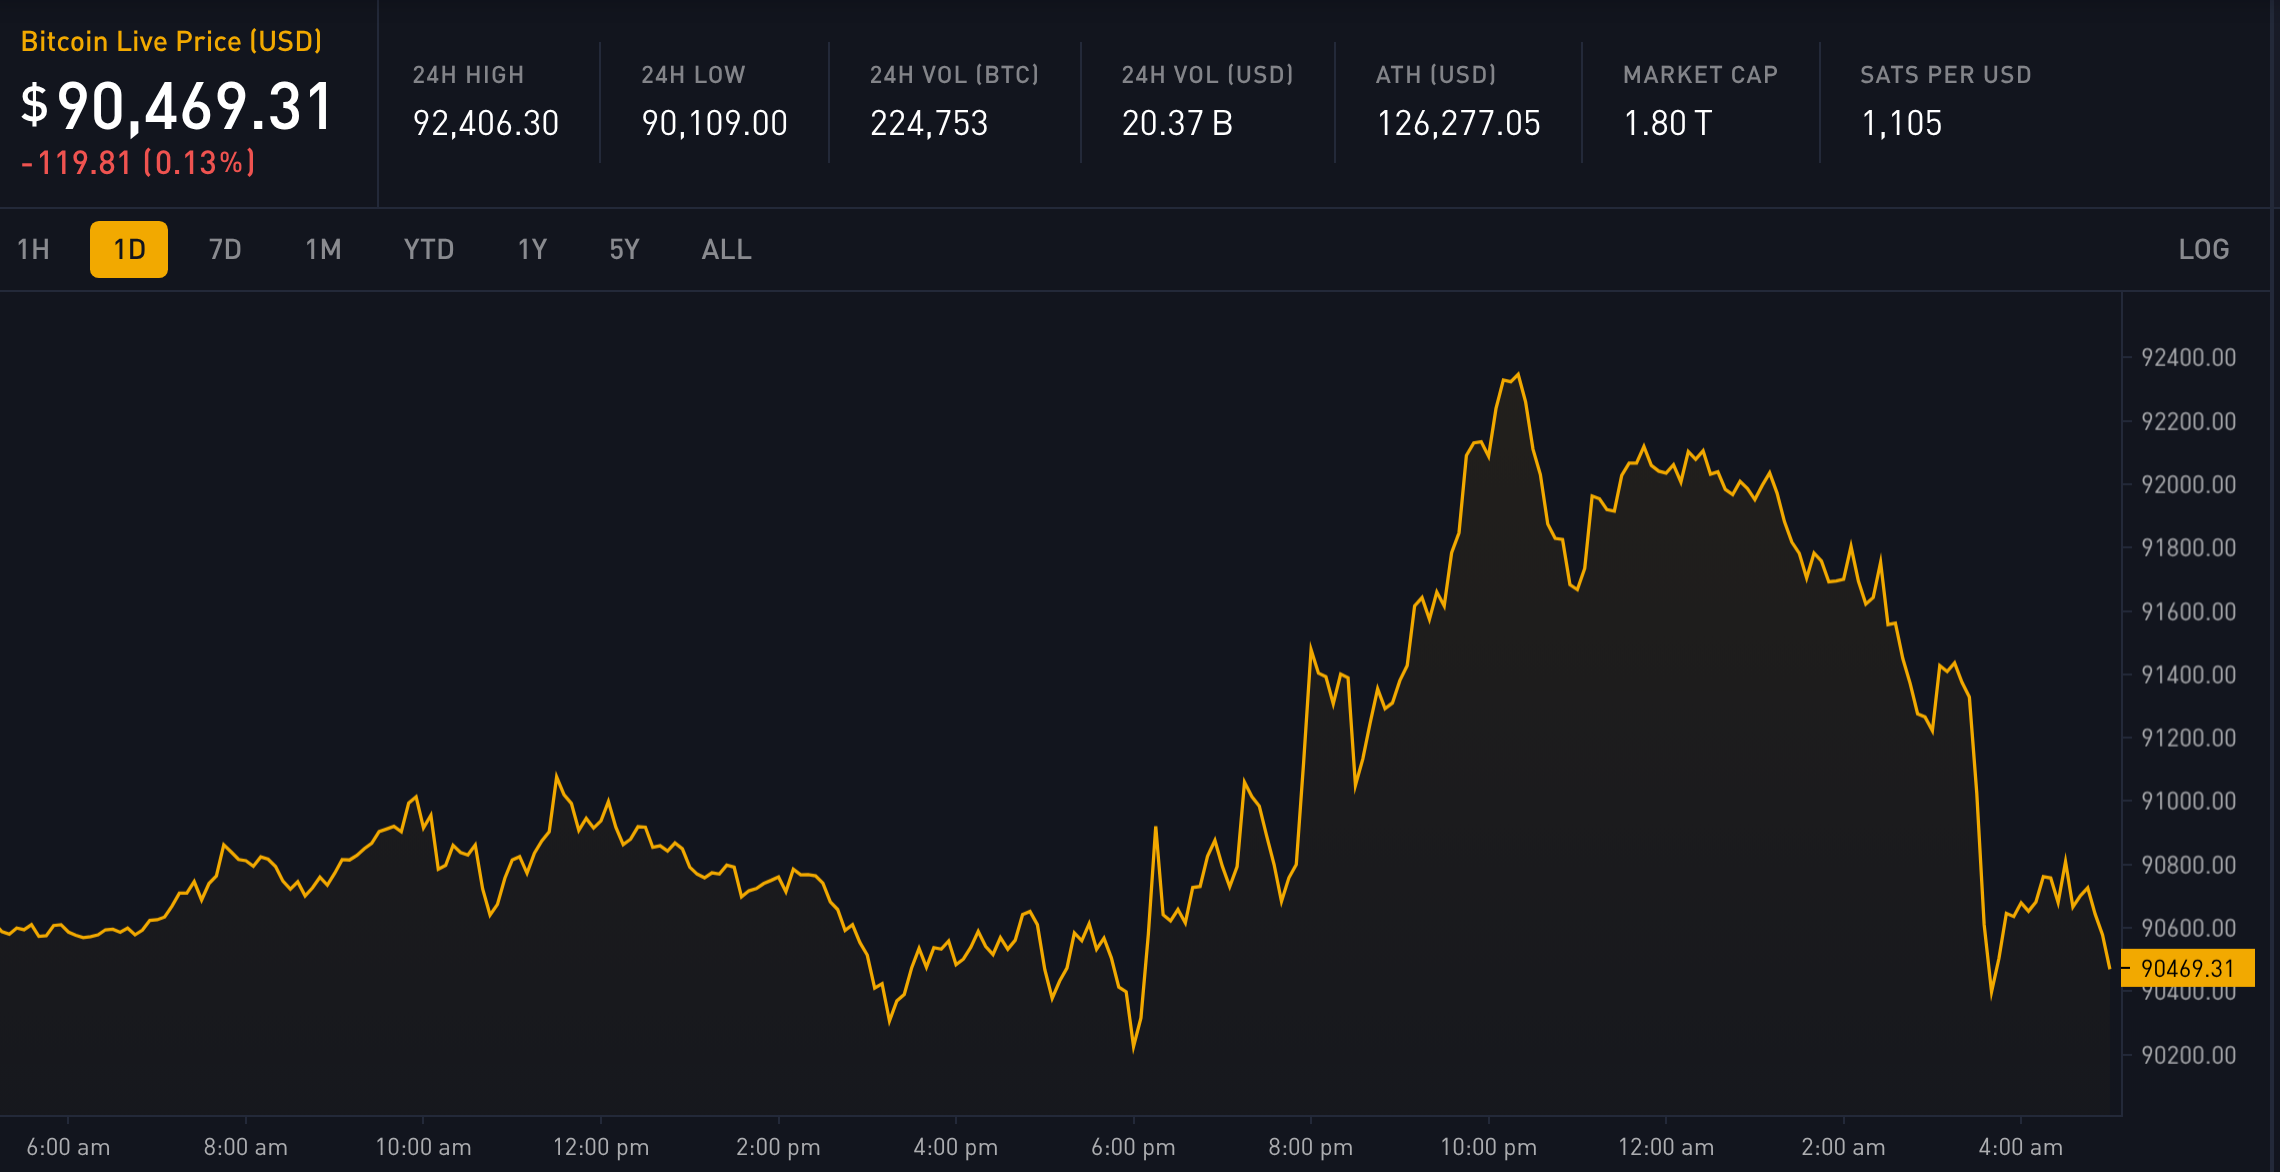Screen dimensions: 2280x1172
Task: Click the price change -119.81 (0.13%)
Action: (138, 162)
